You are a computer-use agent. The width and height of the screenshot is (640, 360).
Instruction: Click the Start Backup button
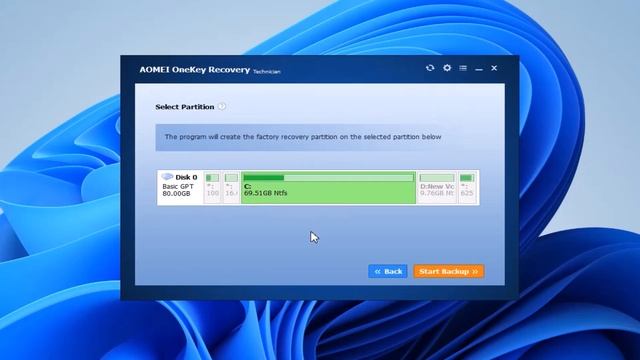click(449, 271)
